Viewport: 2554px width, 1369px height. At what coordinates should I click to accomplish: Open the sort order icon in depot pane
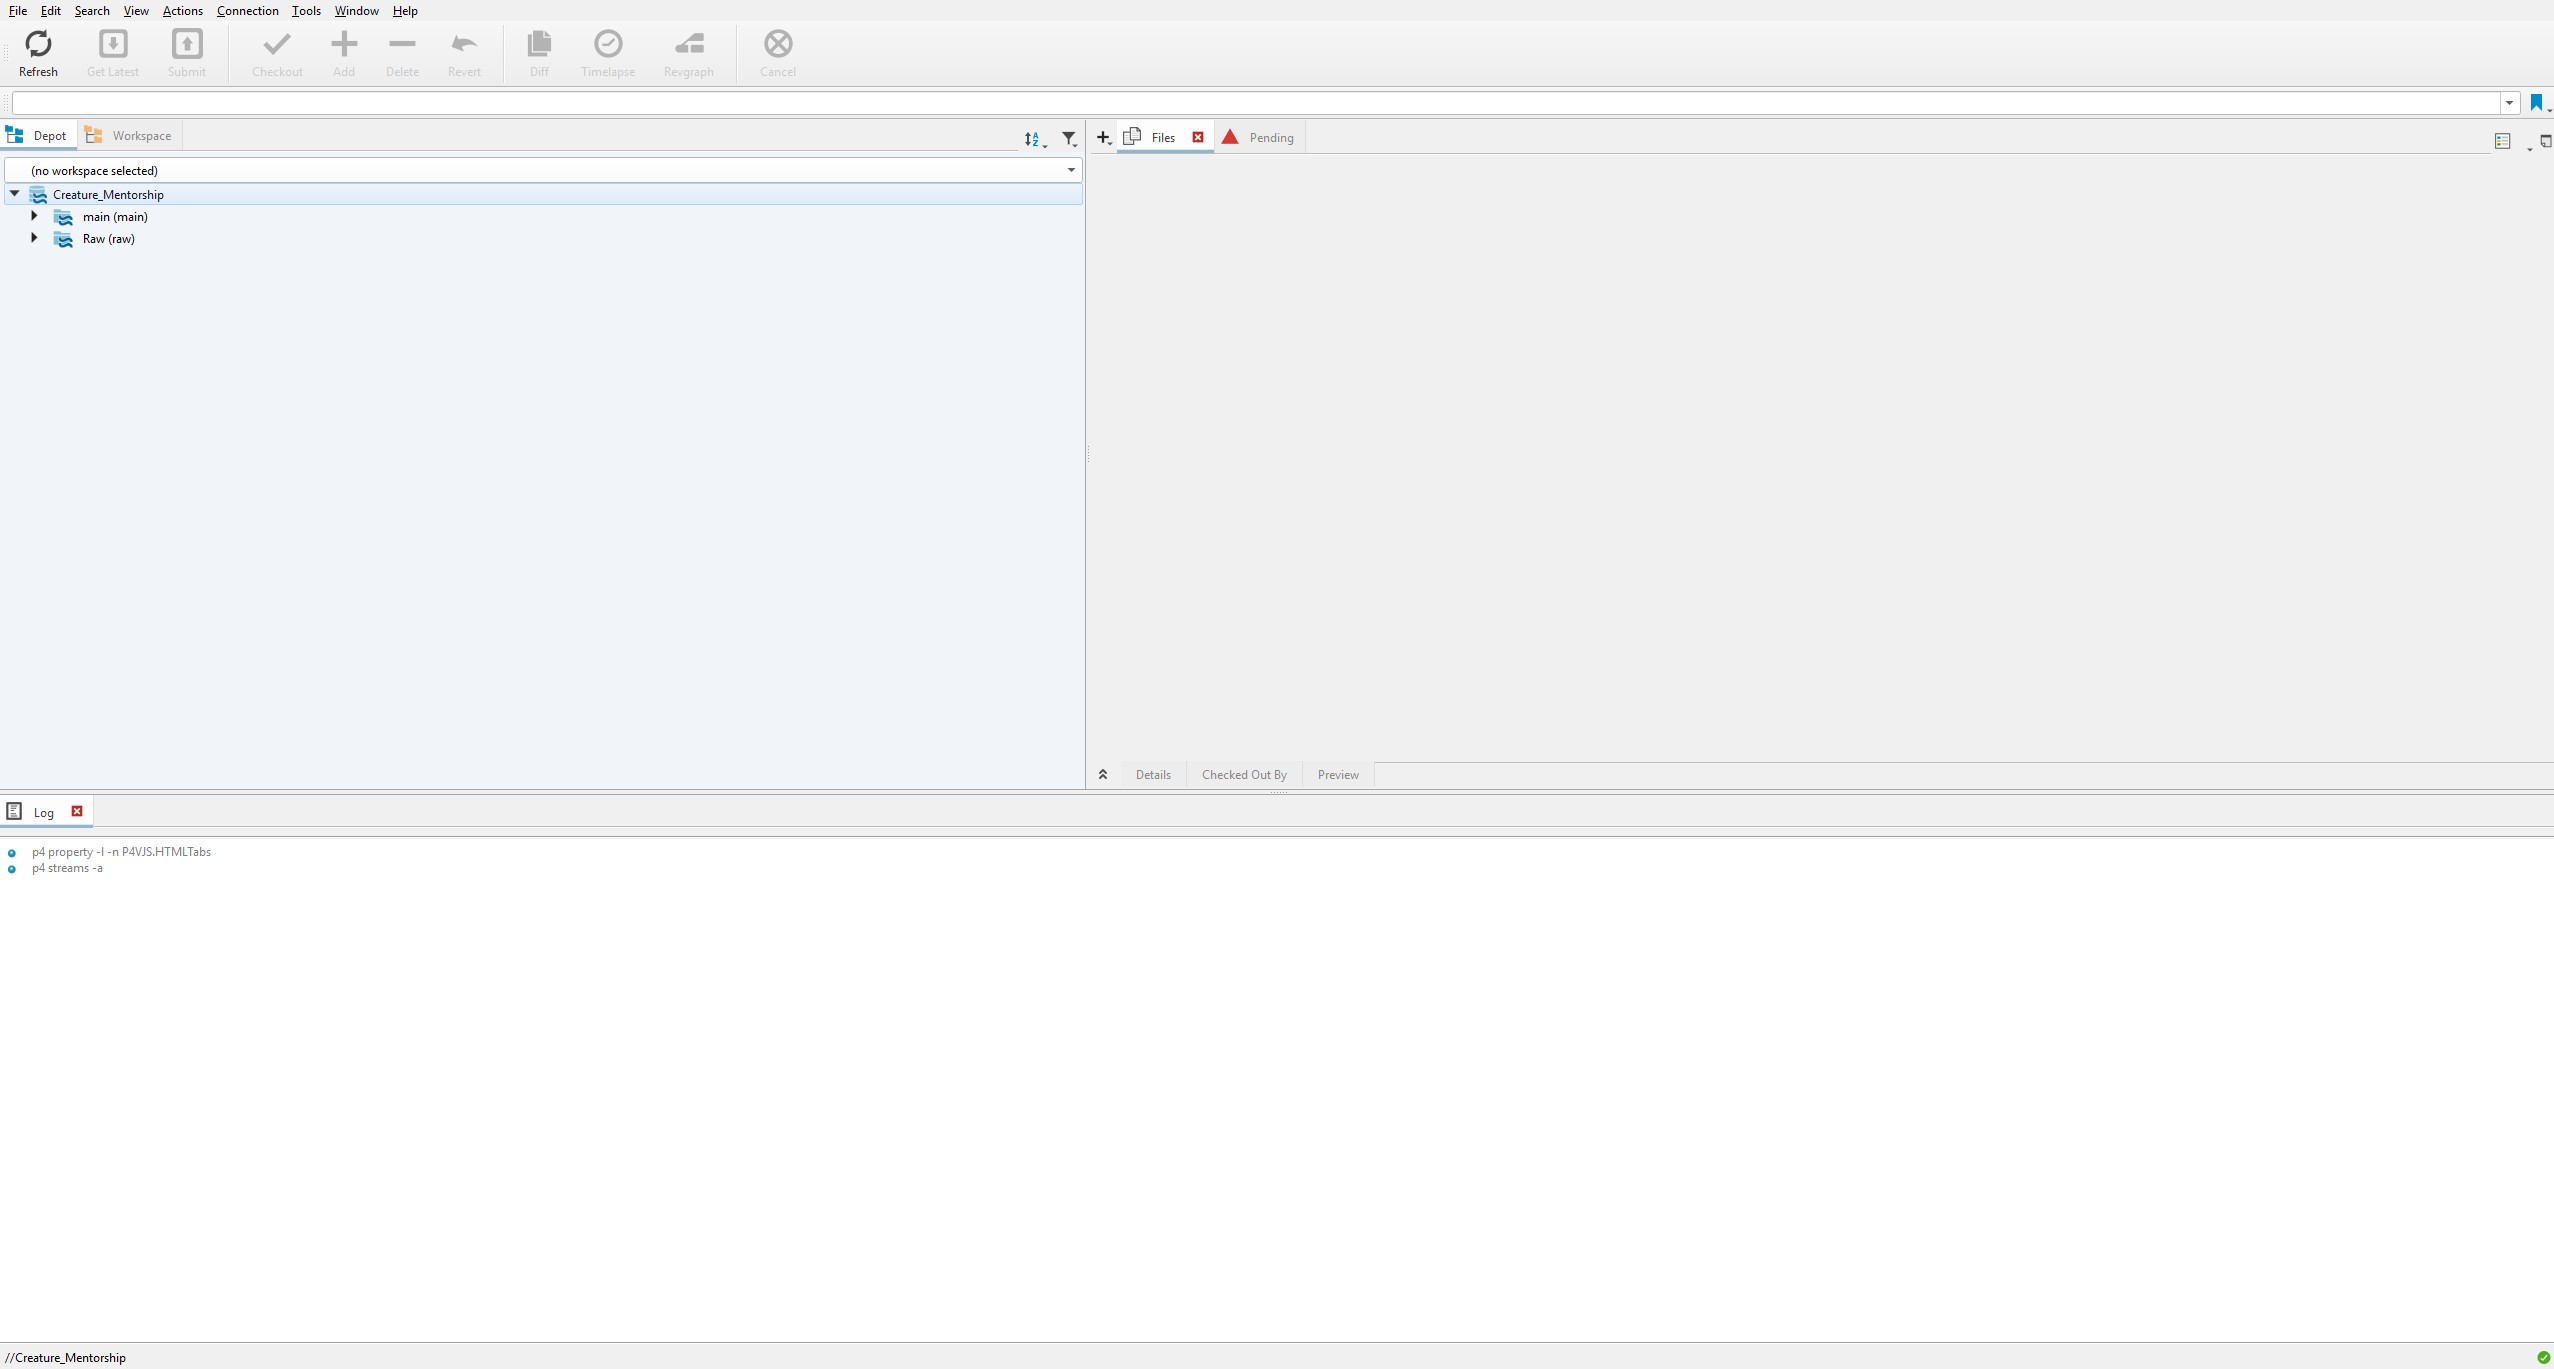coord(1033,139)
